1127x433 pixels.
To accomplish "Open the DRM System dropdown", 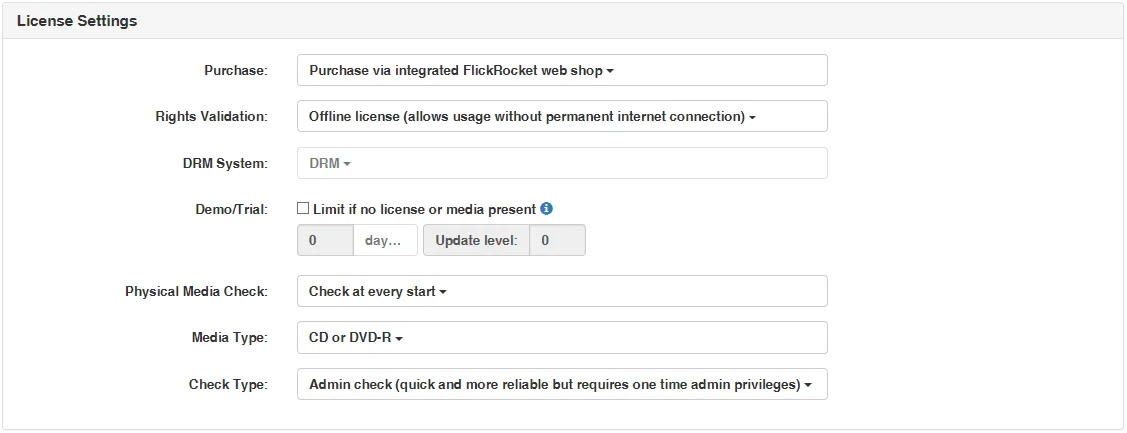I will pyautogui.click(x=562, y=163).
